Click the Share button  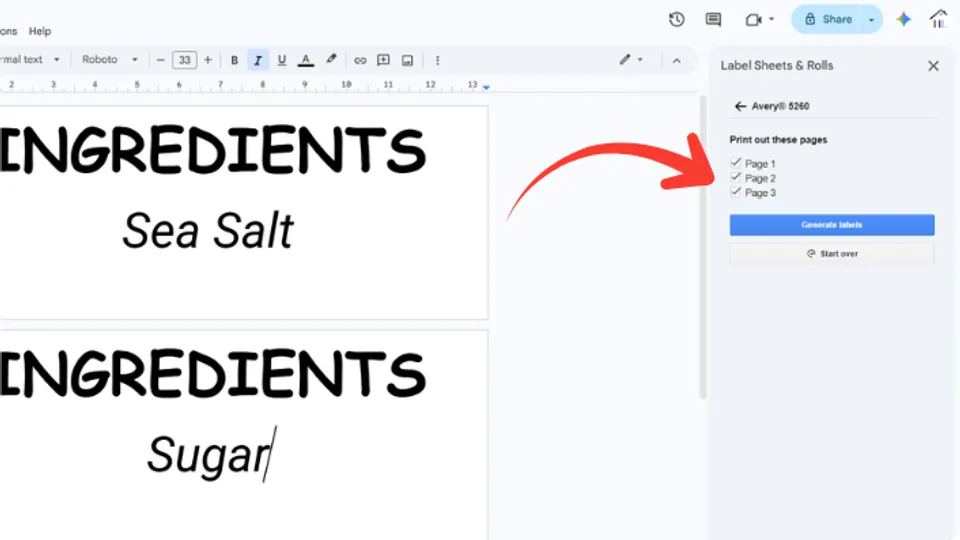click(x=828, y=20)
